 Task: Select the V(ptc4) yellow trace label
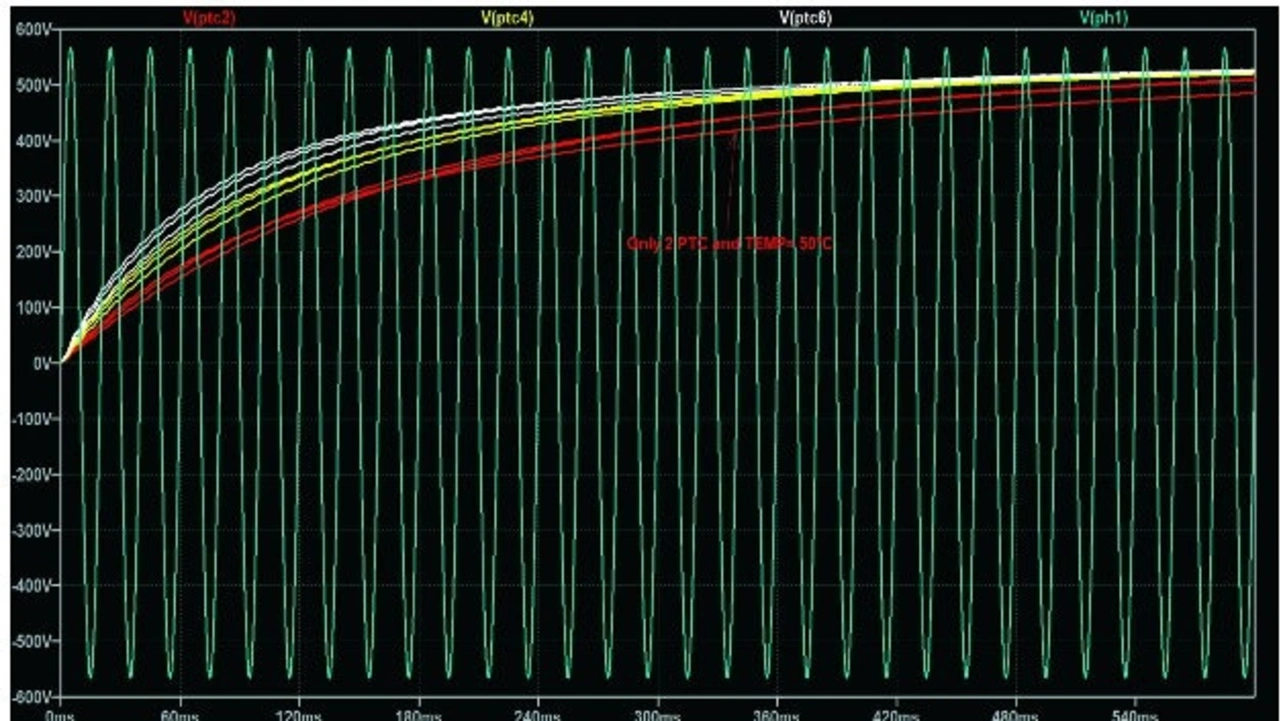508,17
